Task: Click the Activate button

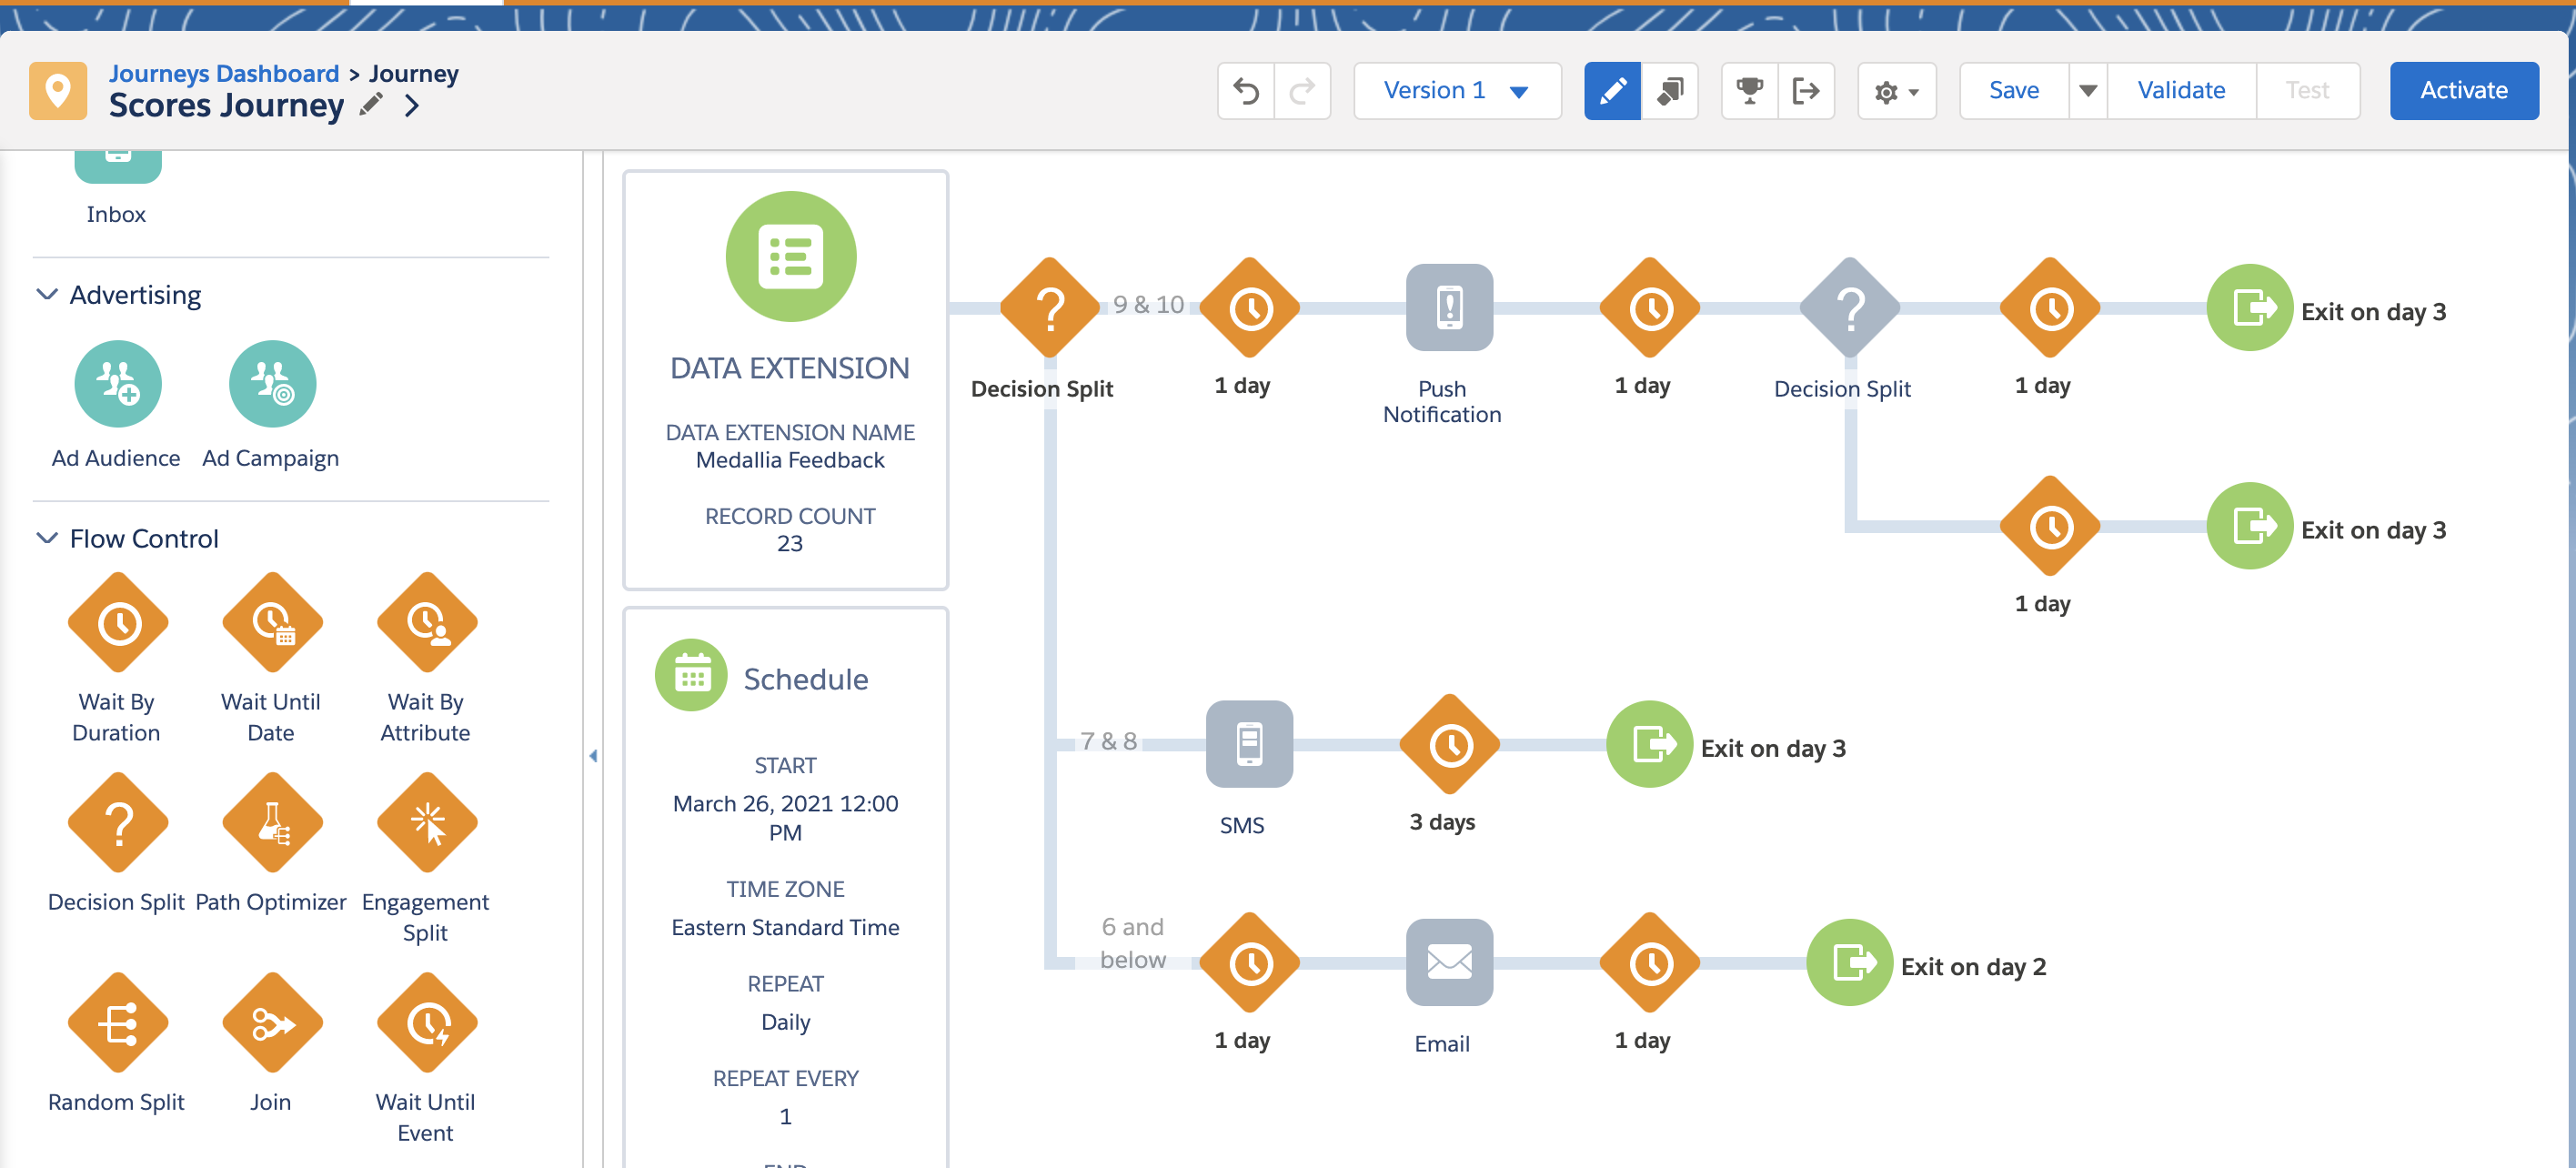Action: (2464, 90)
